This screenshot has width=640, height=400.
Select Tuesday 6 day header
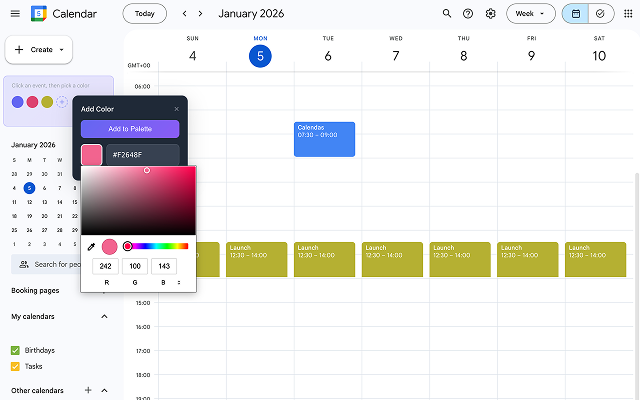[328, 56]
